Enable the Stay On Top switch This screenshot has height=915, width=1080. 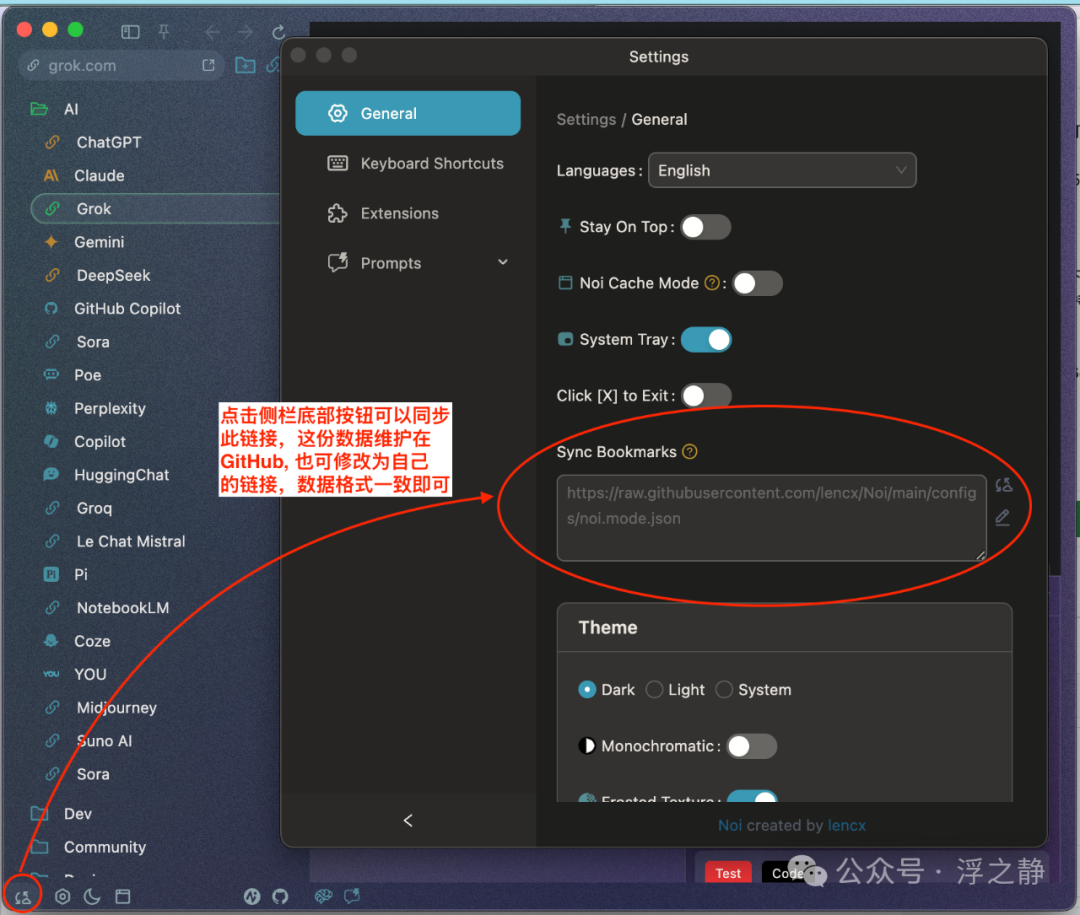[x=706, y=227]
